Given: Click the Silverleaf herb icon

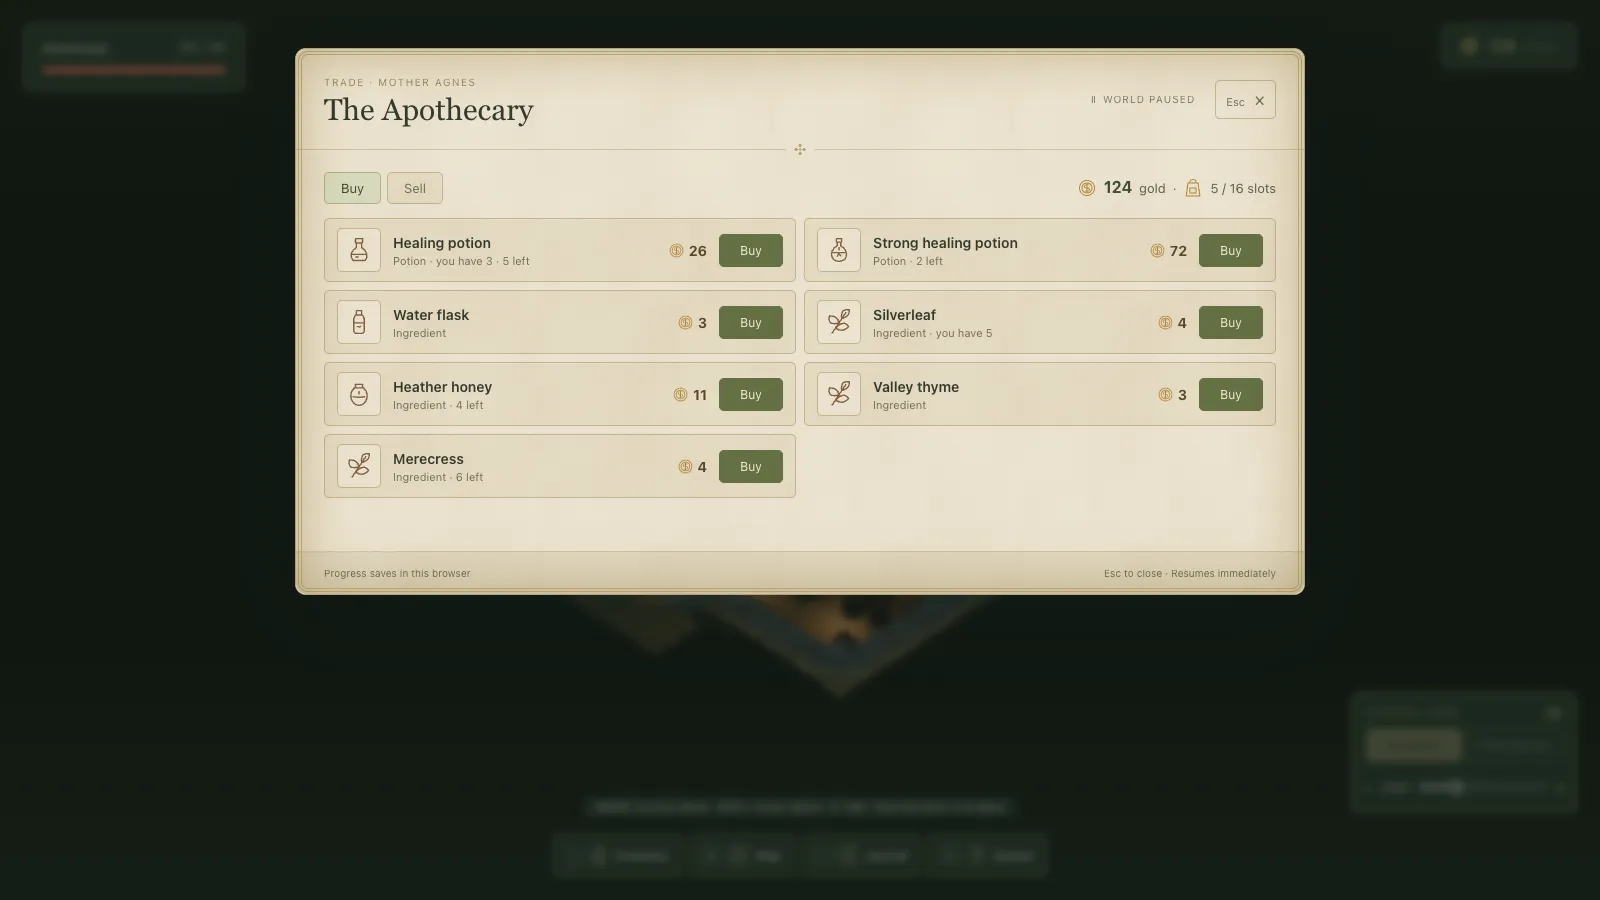Looking at the screenshot, I should click(x=839, y=322).
